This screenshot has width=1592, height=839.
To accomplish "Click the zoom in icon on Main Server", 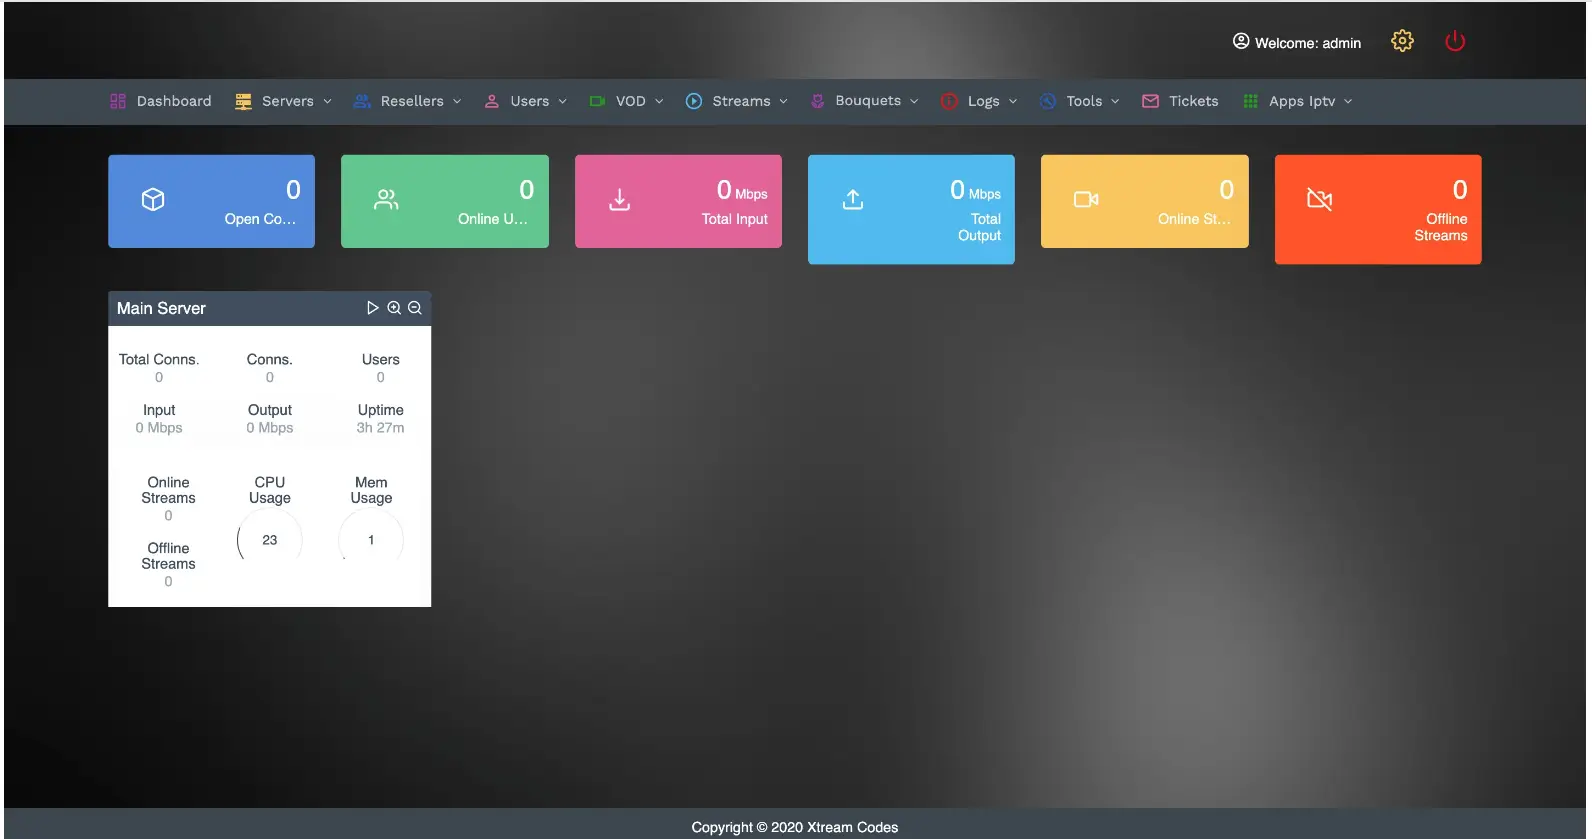I will pos(394,308).
